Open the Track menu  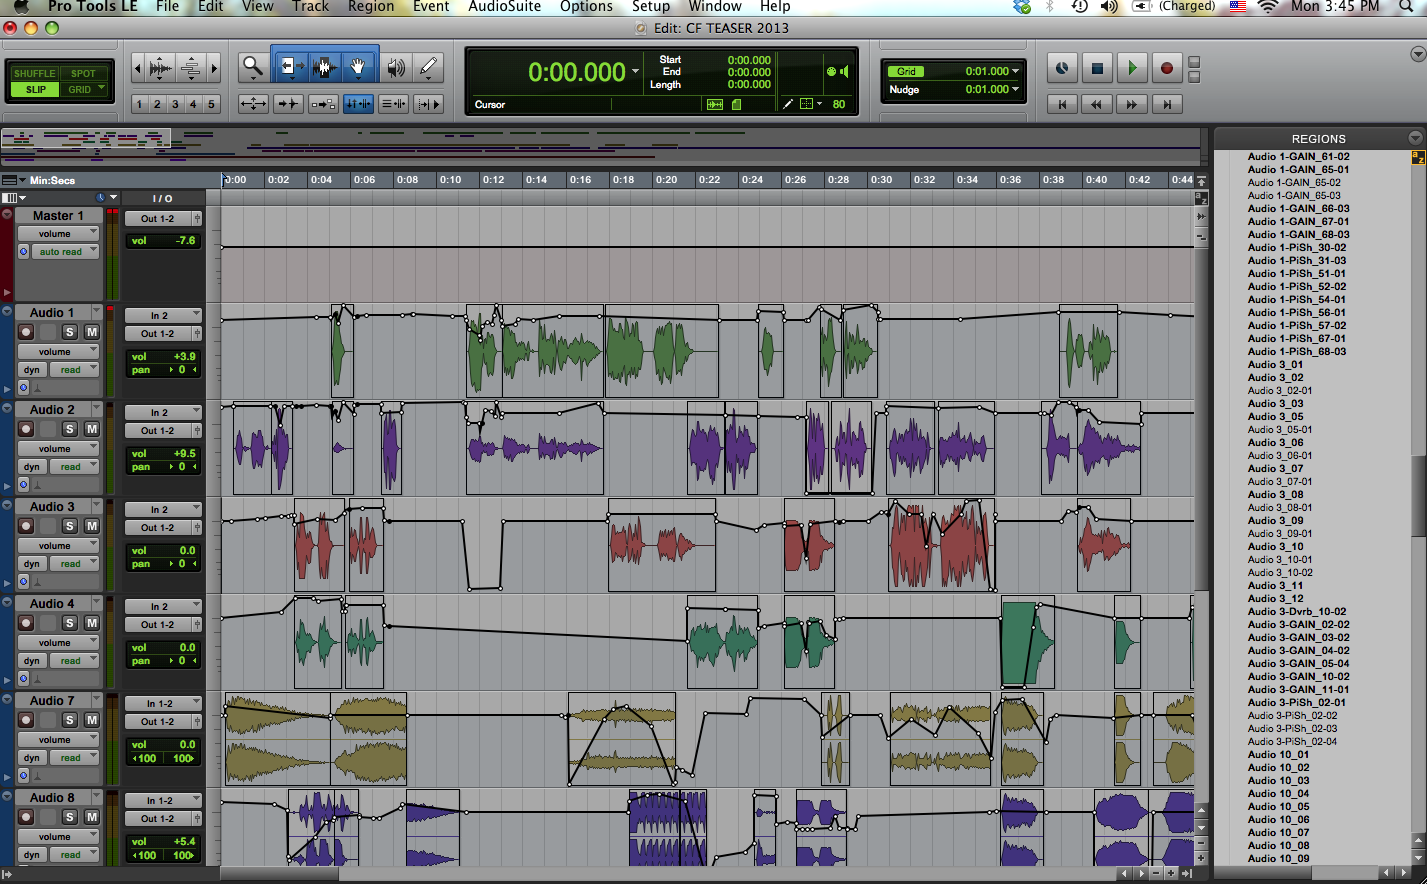pyautogui.click(x=311, y=7)
